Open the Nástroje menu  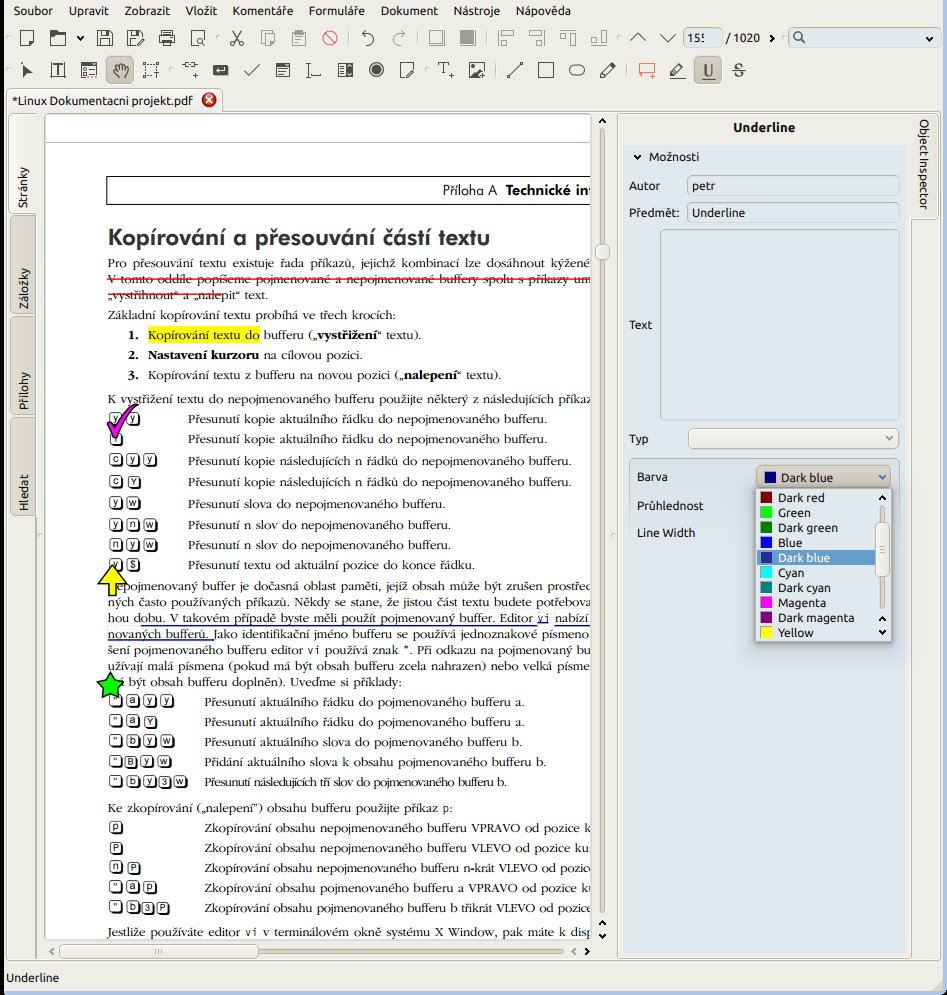click(477, 11)
